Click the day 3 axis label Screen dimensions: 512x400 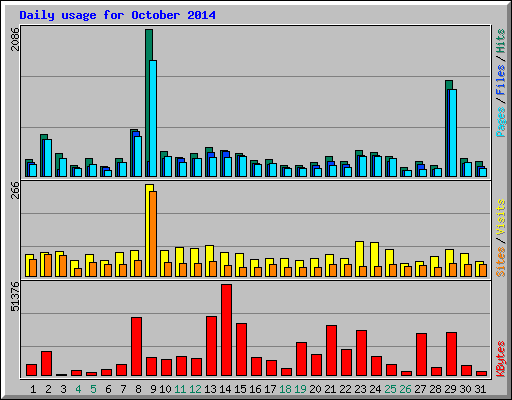click(63, 389)
